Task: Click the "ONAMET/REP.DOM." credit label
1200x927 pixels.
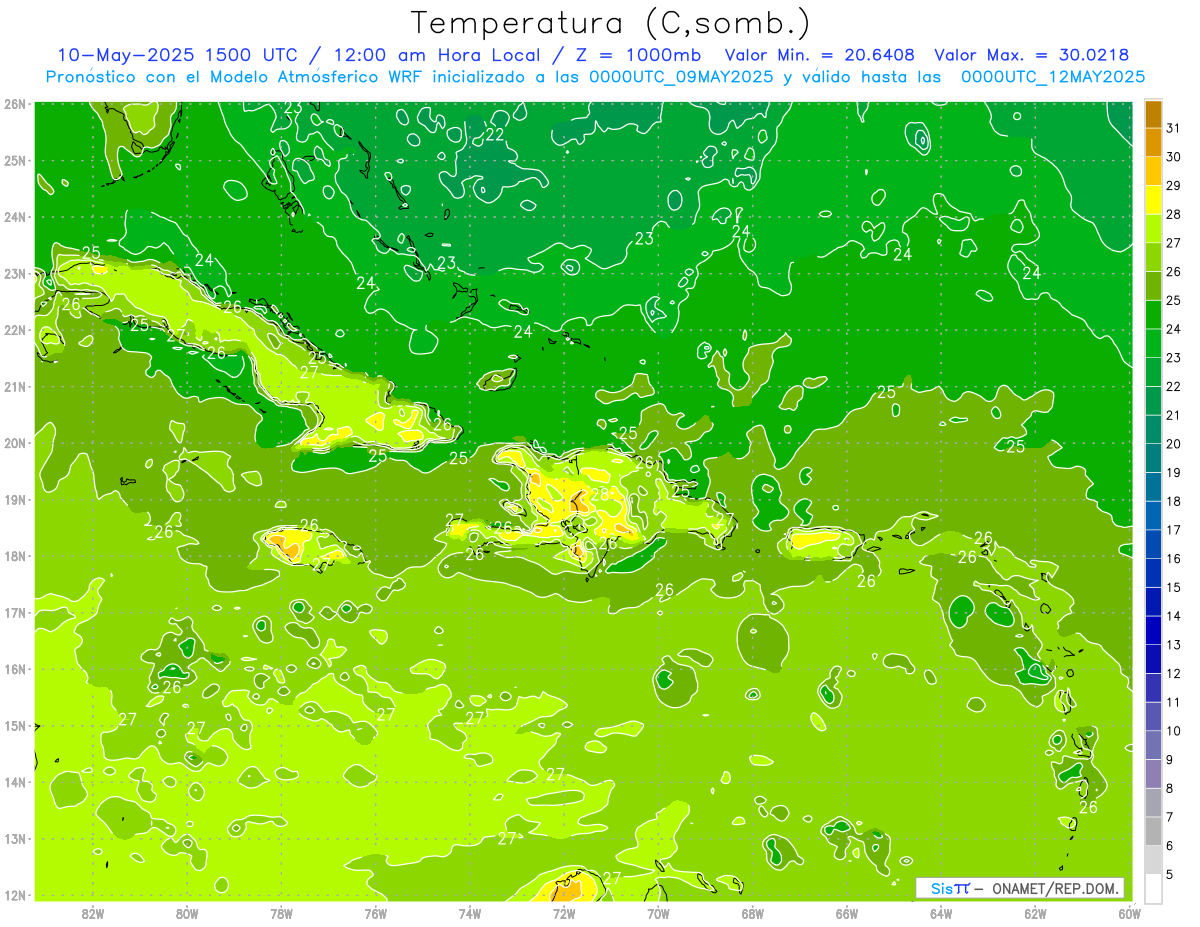Action: (1055, 888)
